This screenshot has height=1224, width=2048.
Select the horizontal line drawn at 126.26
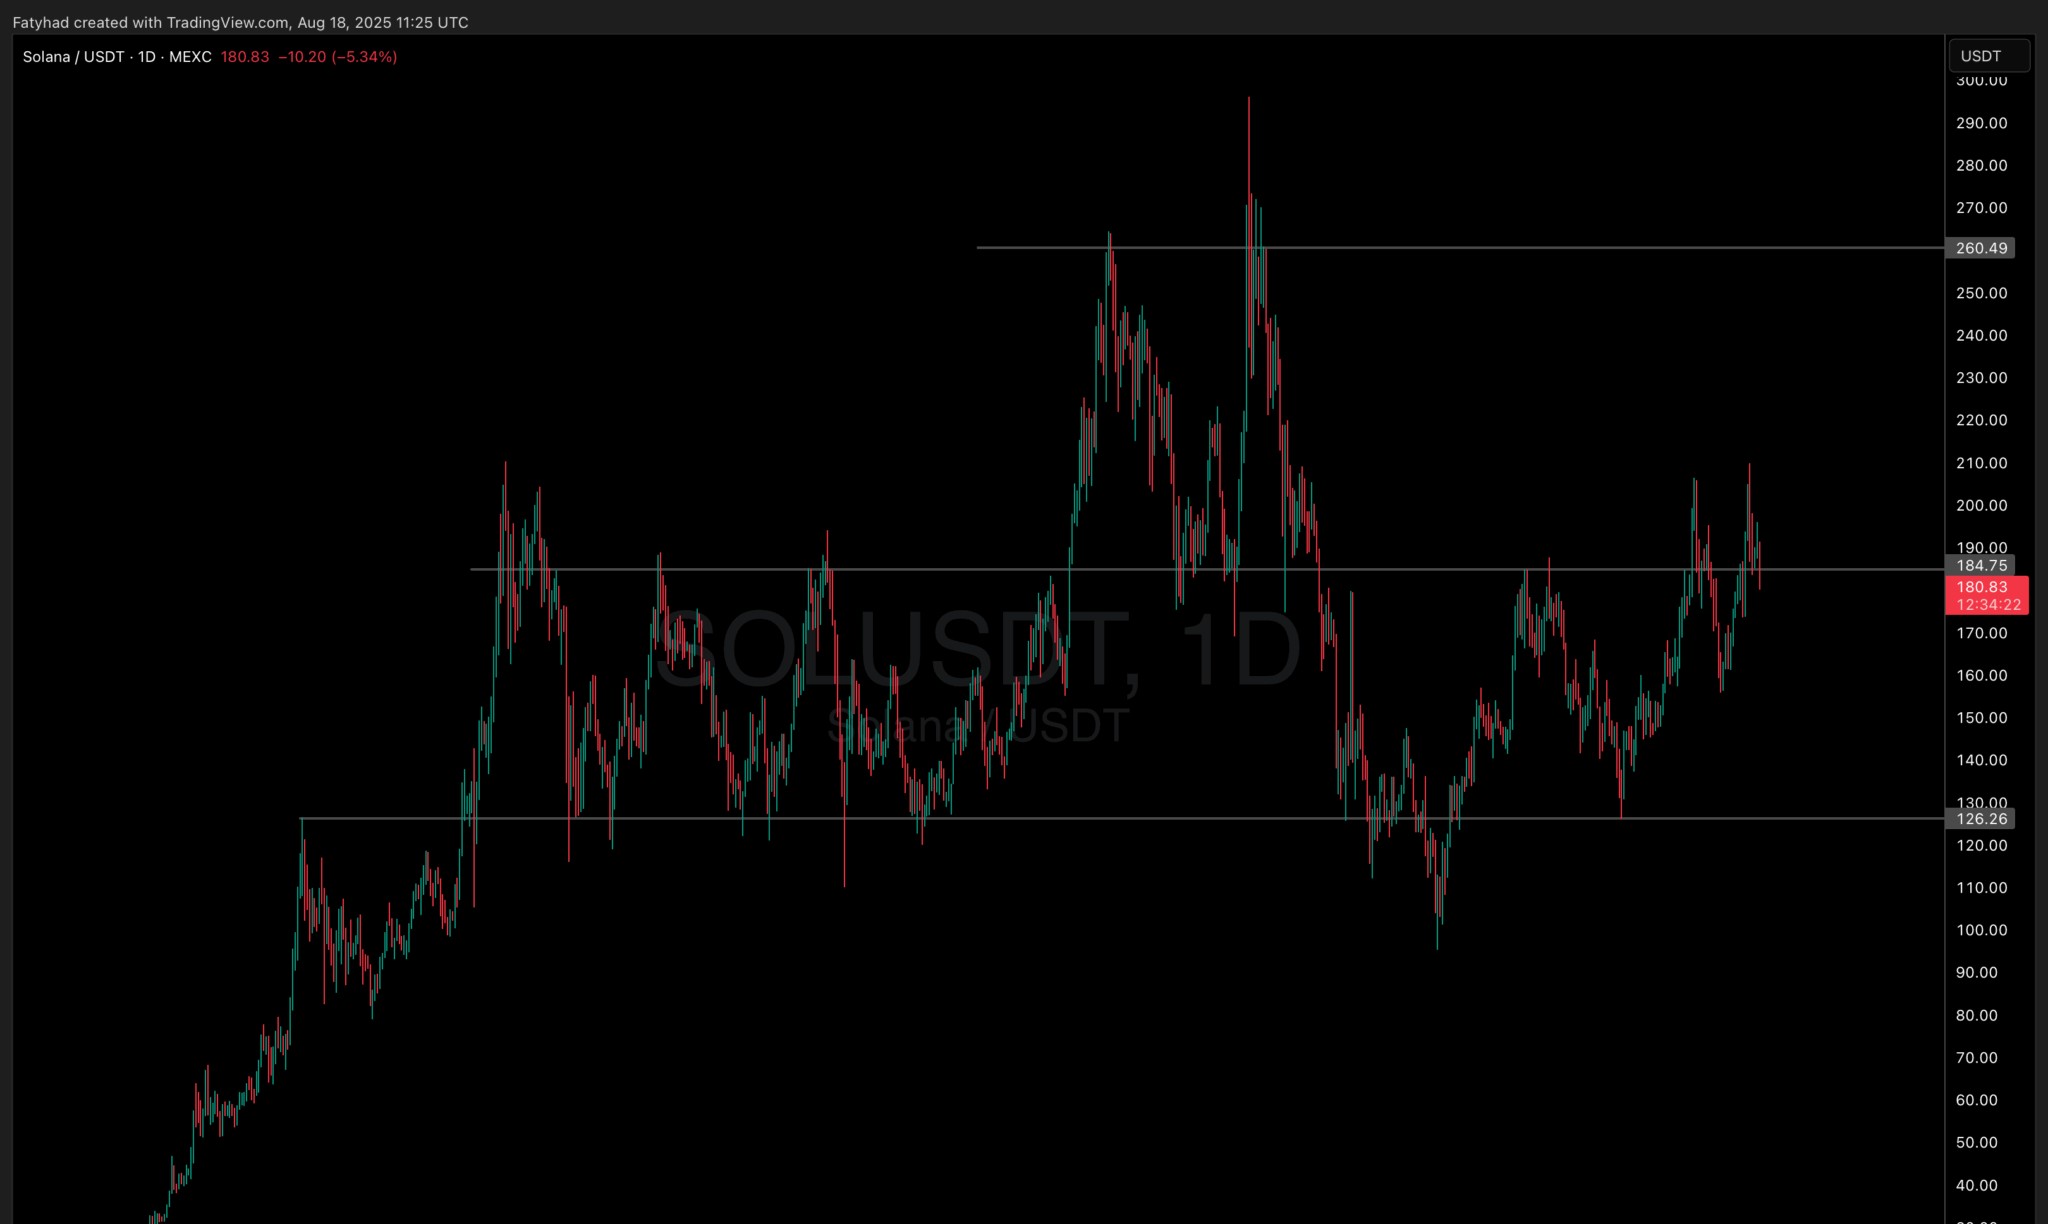coord(1122,818)
